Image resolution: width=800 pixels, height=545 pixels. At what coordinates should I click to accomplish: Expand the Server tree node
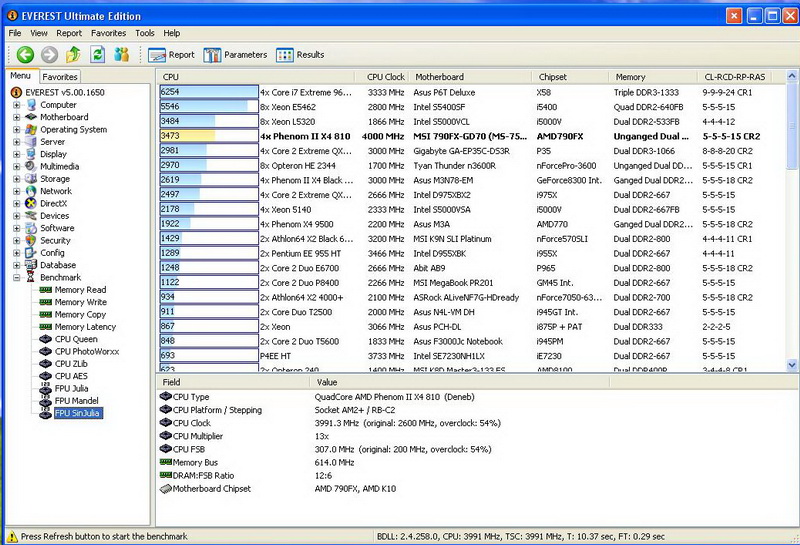[16, 142]
